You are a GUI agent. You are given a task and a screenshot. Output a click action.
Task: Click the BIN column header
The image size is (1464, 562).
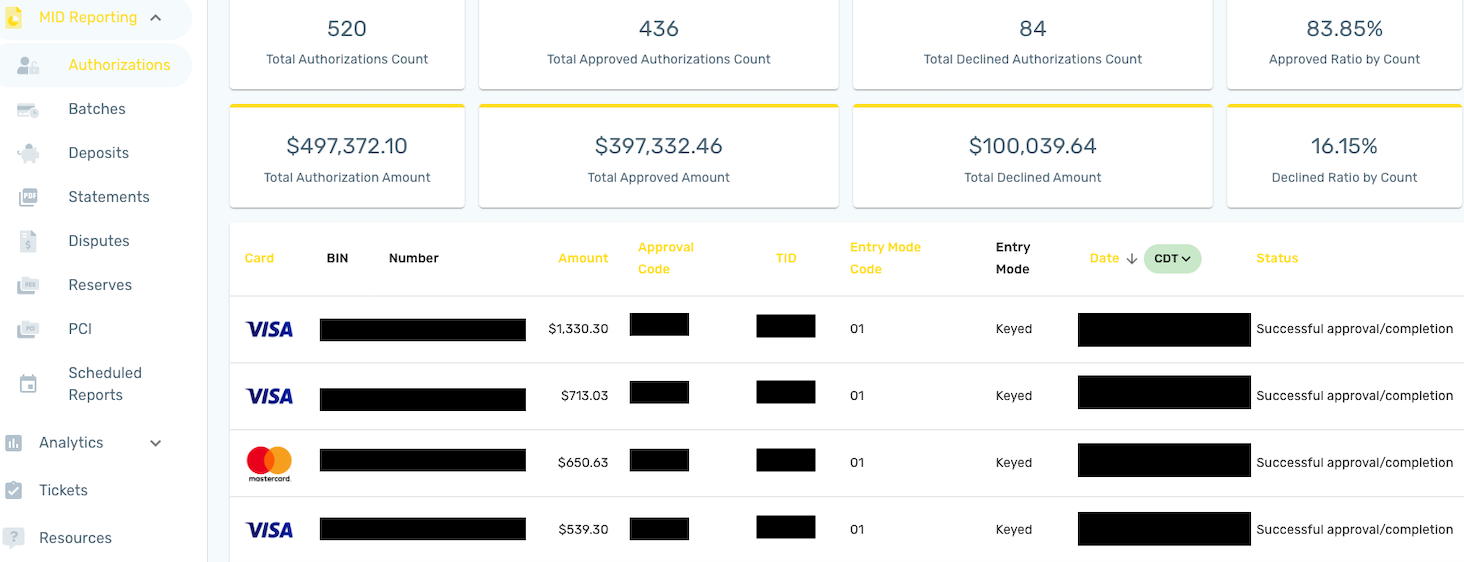click(x=337, y=258)
